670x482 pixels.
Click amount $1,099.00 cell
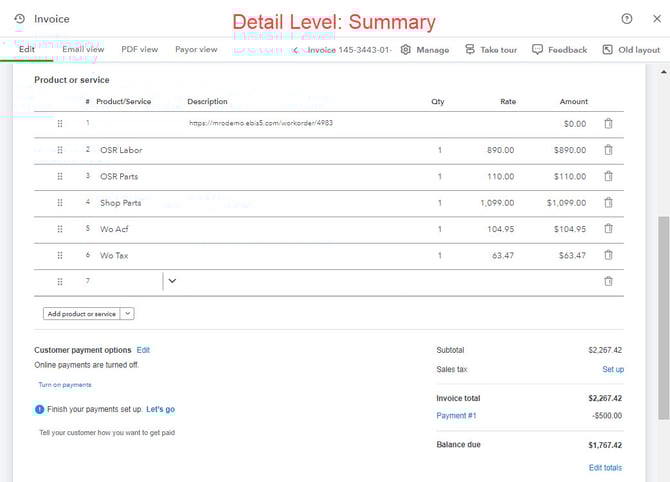[566, 203]
